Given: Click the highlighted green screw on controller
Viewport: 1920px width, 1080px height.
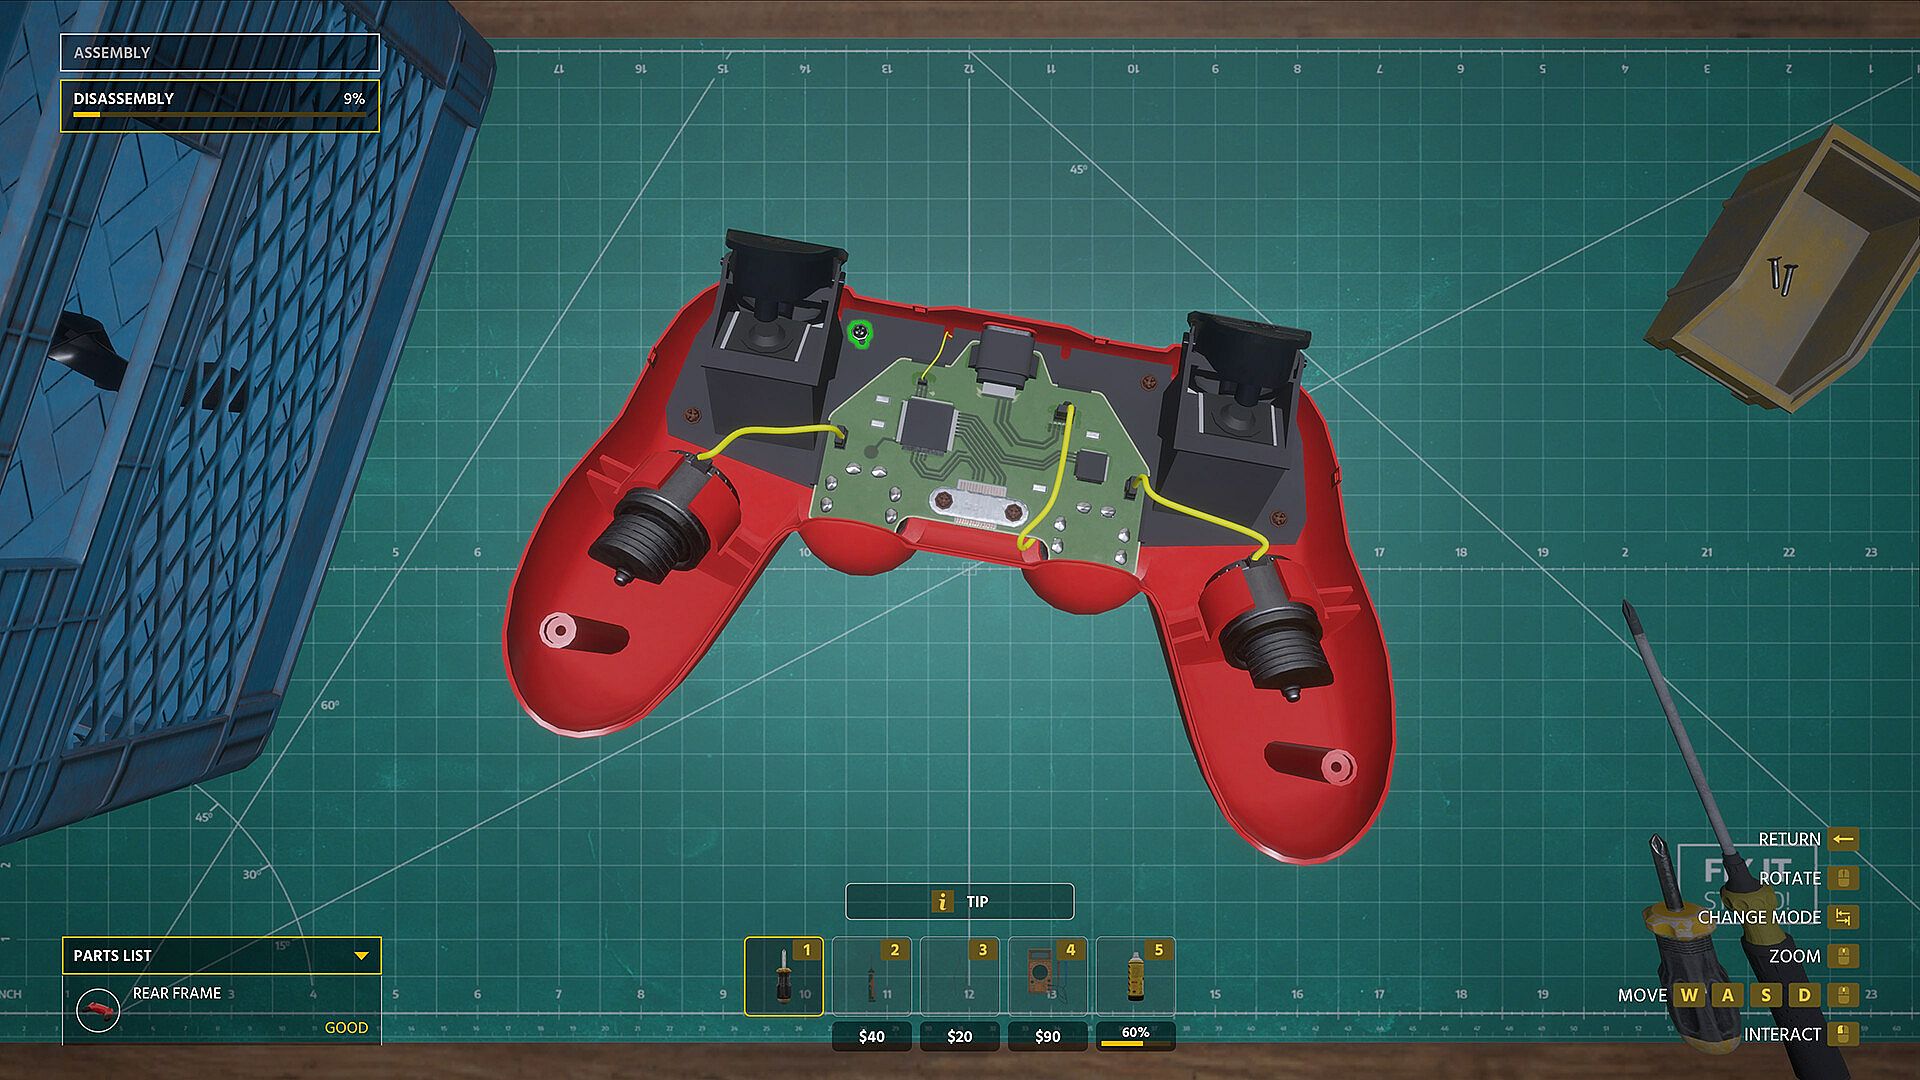Looking at the screenshot, I should point(859,332).
